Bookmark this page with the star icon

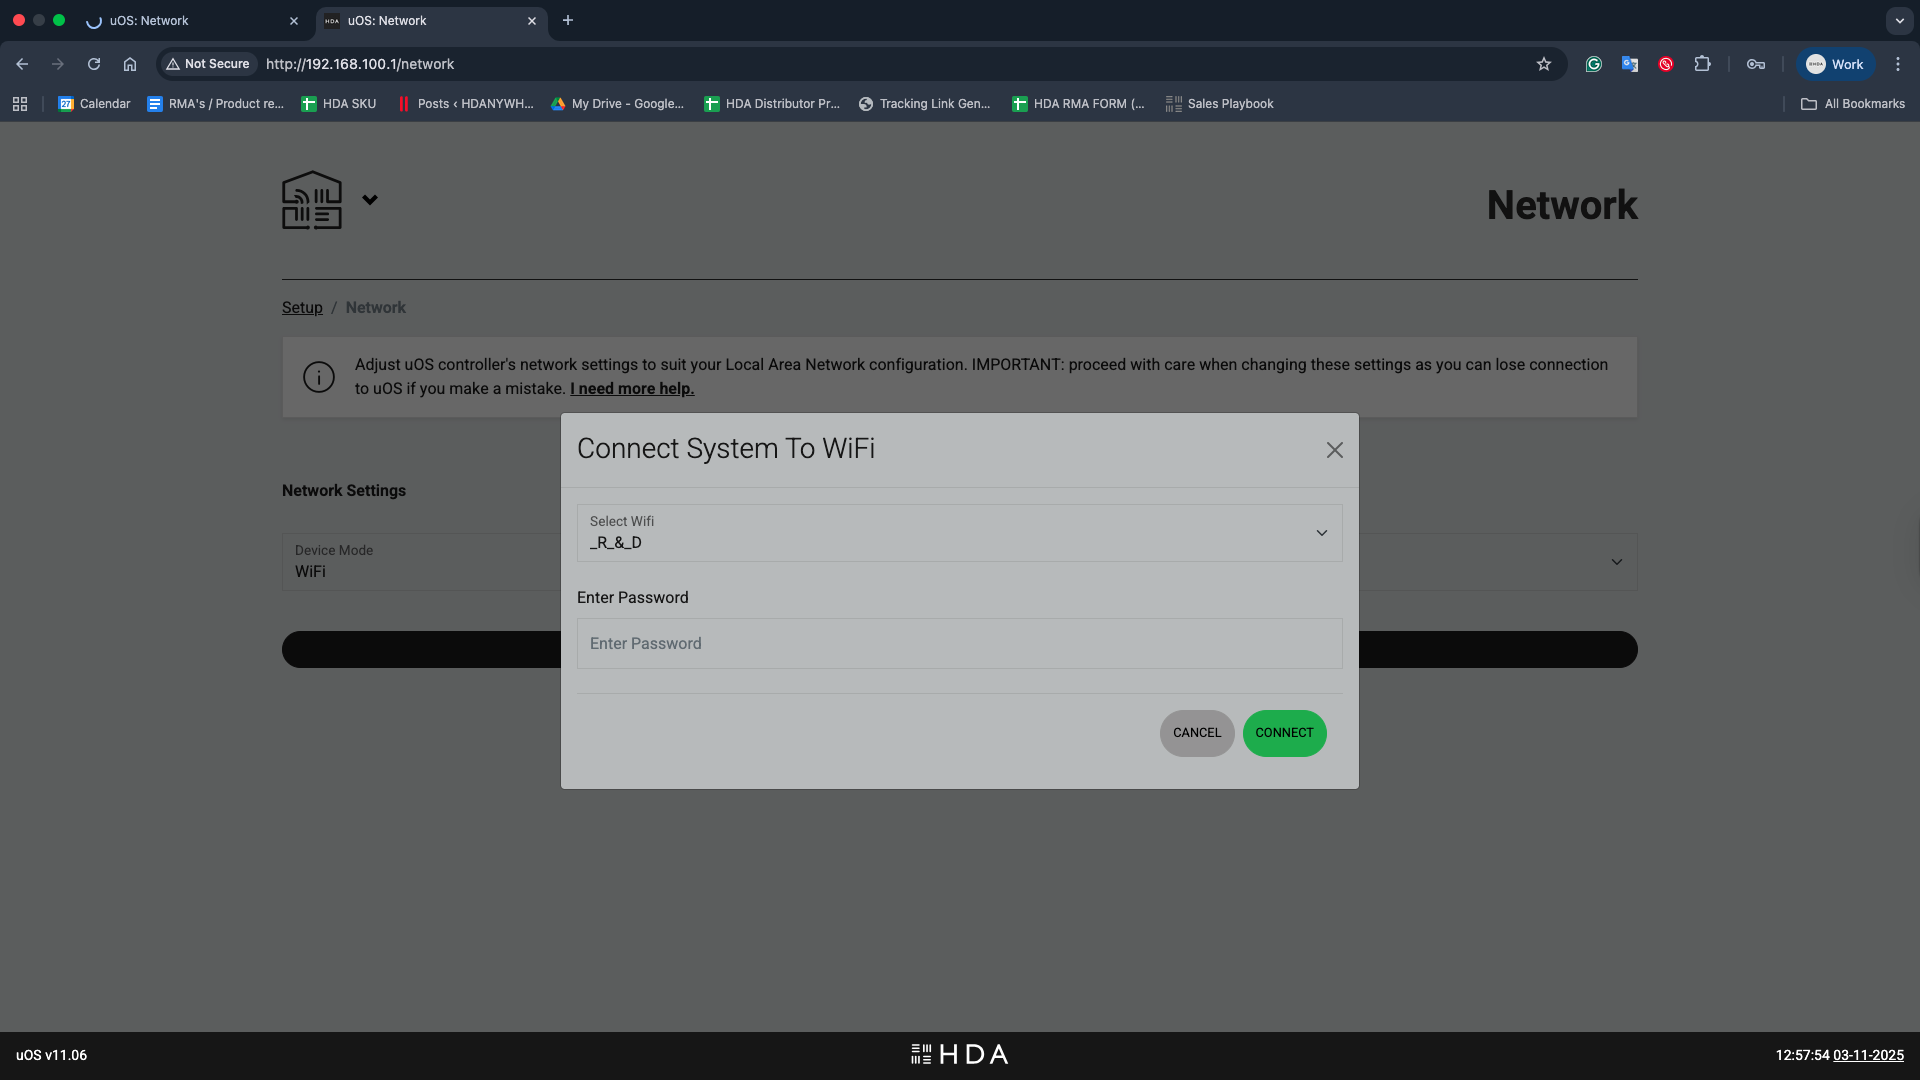(1543, 64)
